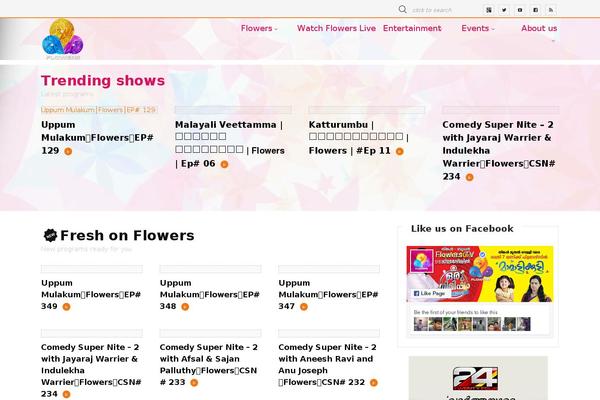Click the four-square social icon beside Twitter
The image size is (600, 400).
click(489, 10)
